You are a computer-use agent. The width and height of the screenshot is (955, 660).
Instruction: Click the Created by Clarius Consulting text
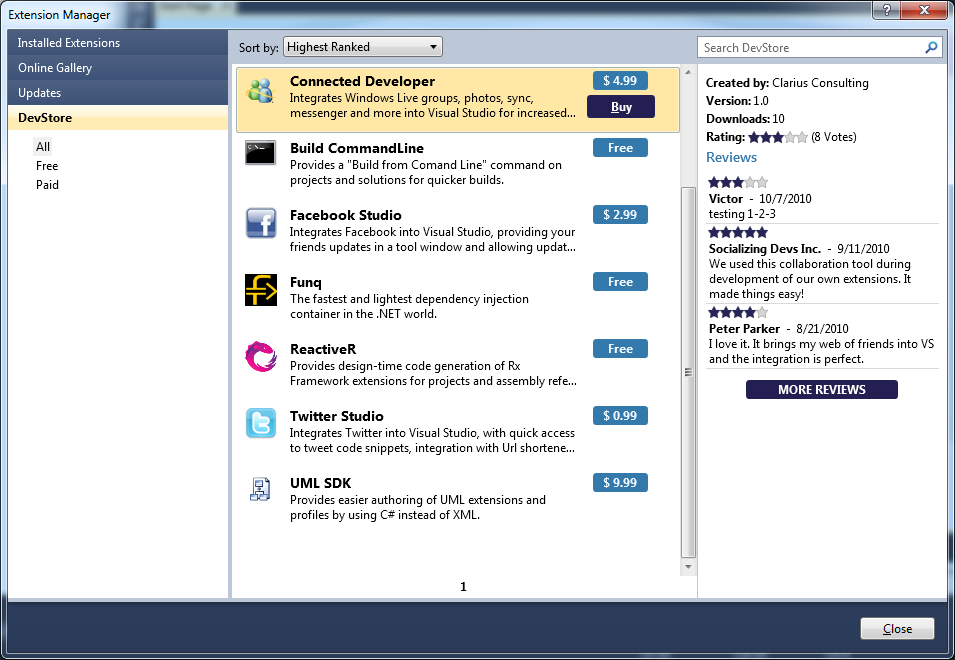click(x=787, y=83)
